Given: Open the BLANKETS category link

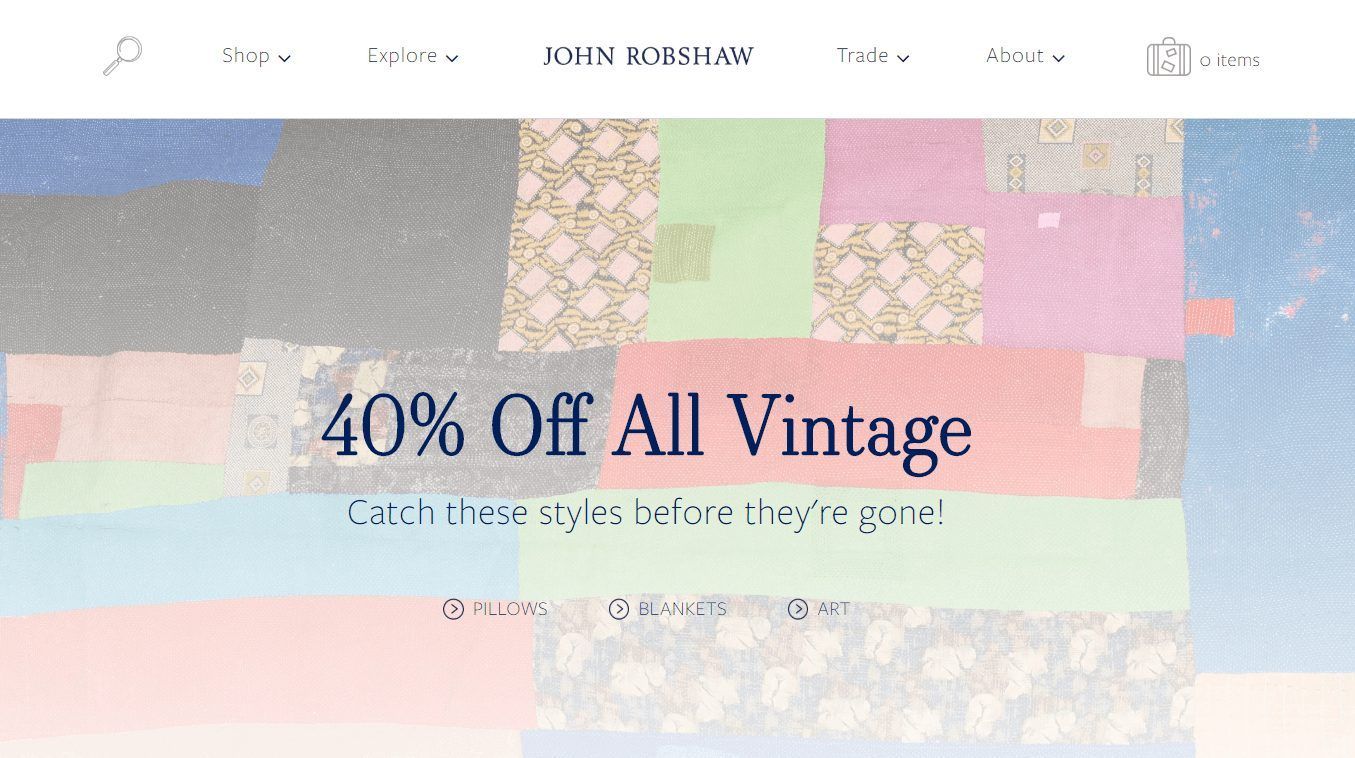Looking at the screenshot, I should pyautogui.click(x=682, y=609).
